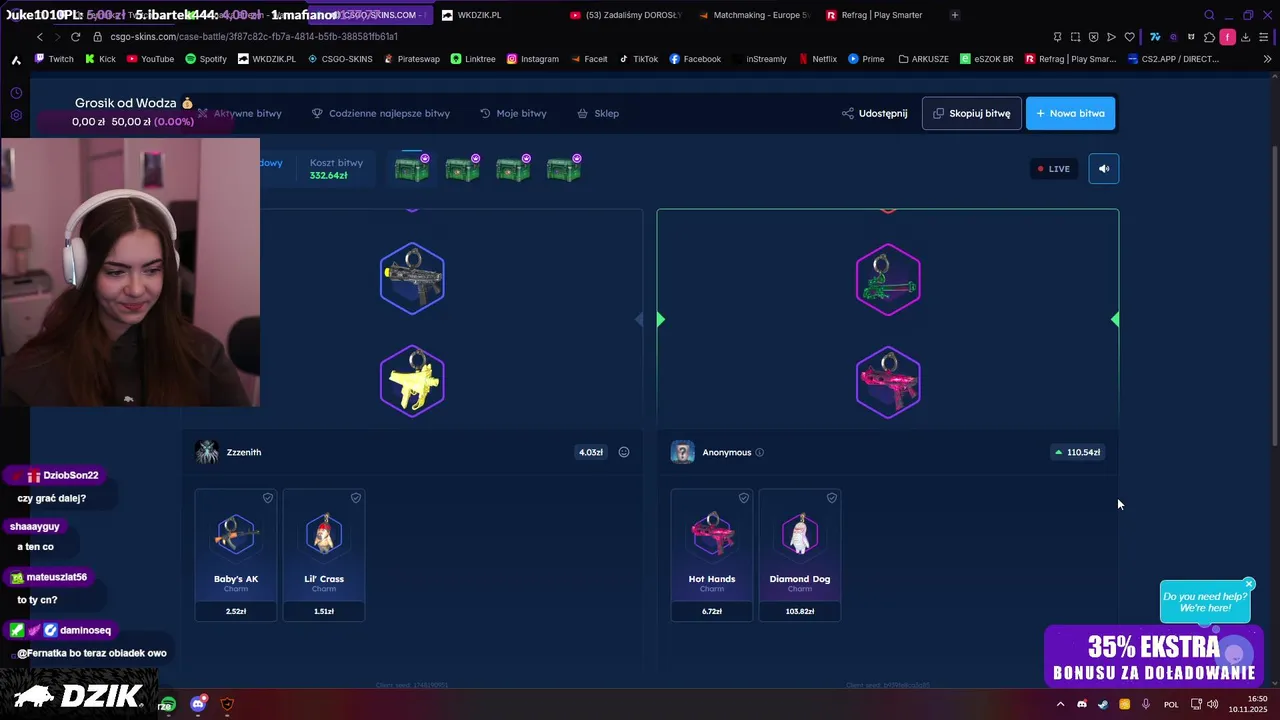The width and height of the screenshot is (1280, 720).
Task: Click the page vertical scrollbar
Action: 1274,296
